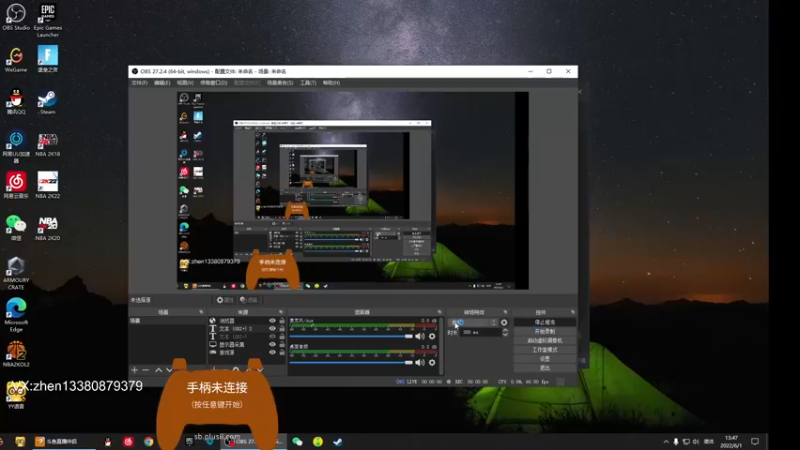Open the 编辑(E) menu
The image size is (800, 450).
click(162, 83)
